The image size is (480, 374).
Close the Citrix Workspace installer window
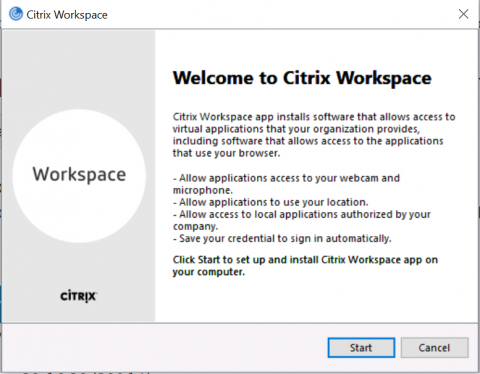click(x=463, y=14)
